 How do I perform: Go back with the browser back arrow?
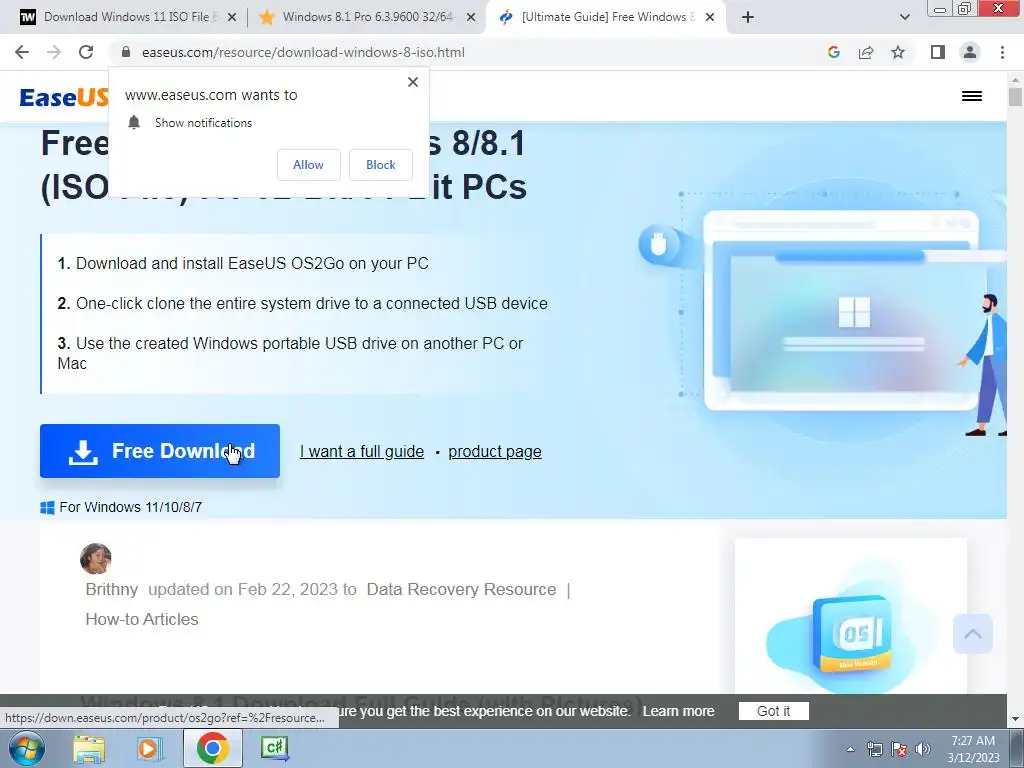tap(22, 52)
